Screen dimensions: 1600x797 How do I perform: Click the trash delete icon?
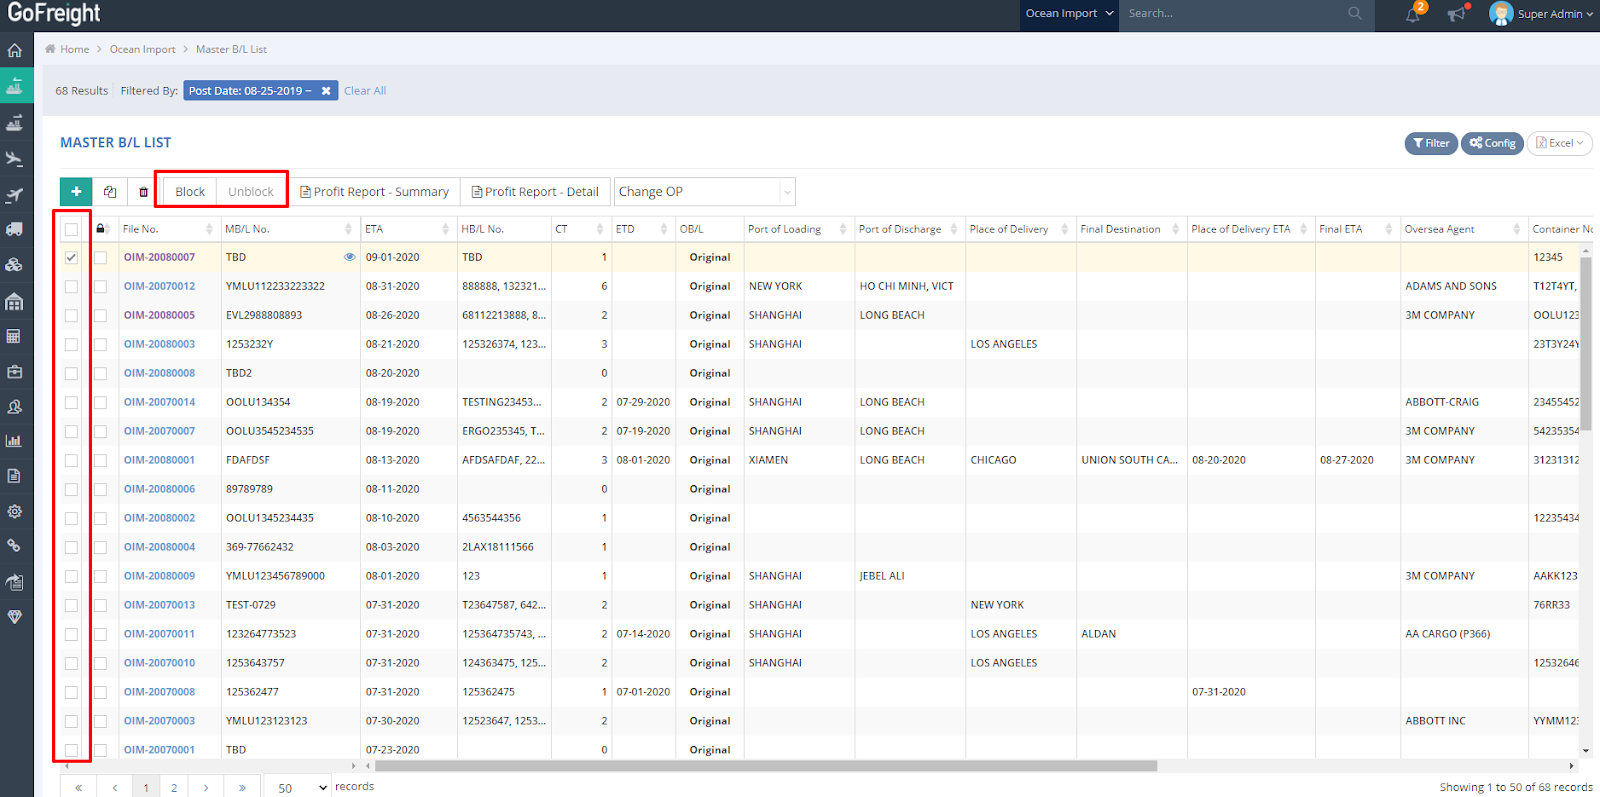coord(143,192)
